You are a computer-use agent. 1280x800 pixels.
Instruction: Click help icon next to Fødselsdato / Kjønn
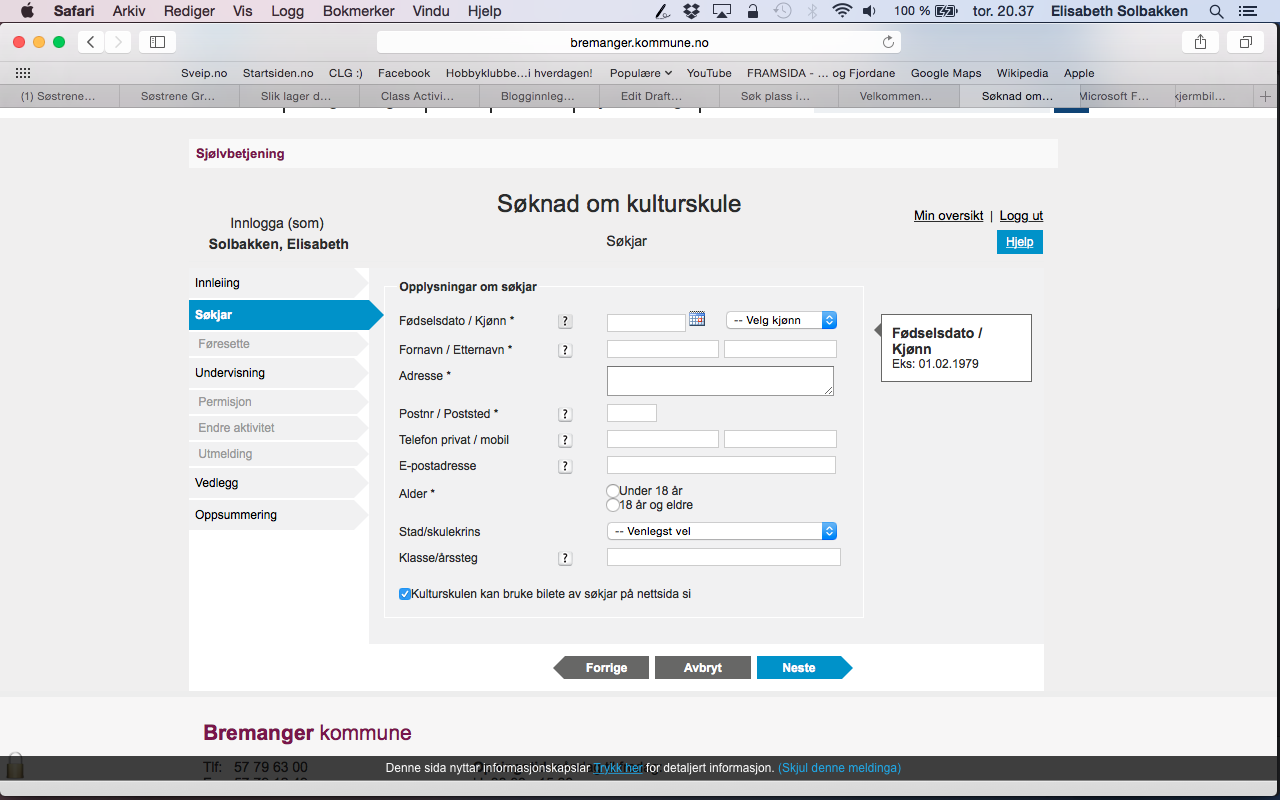coord(565,321)
